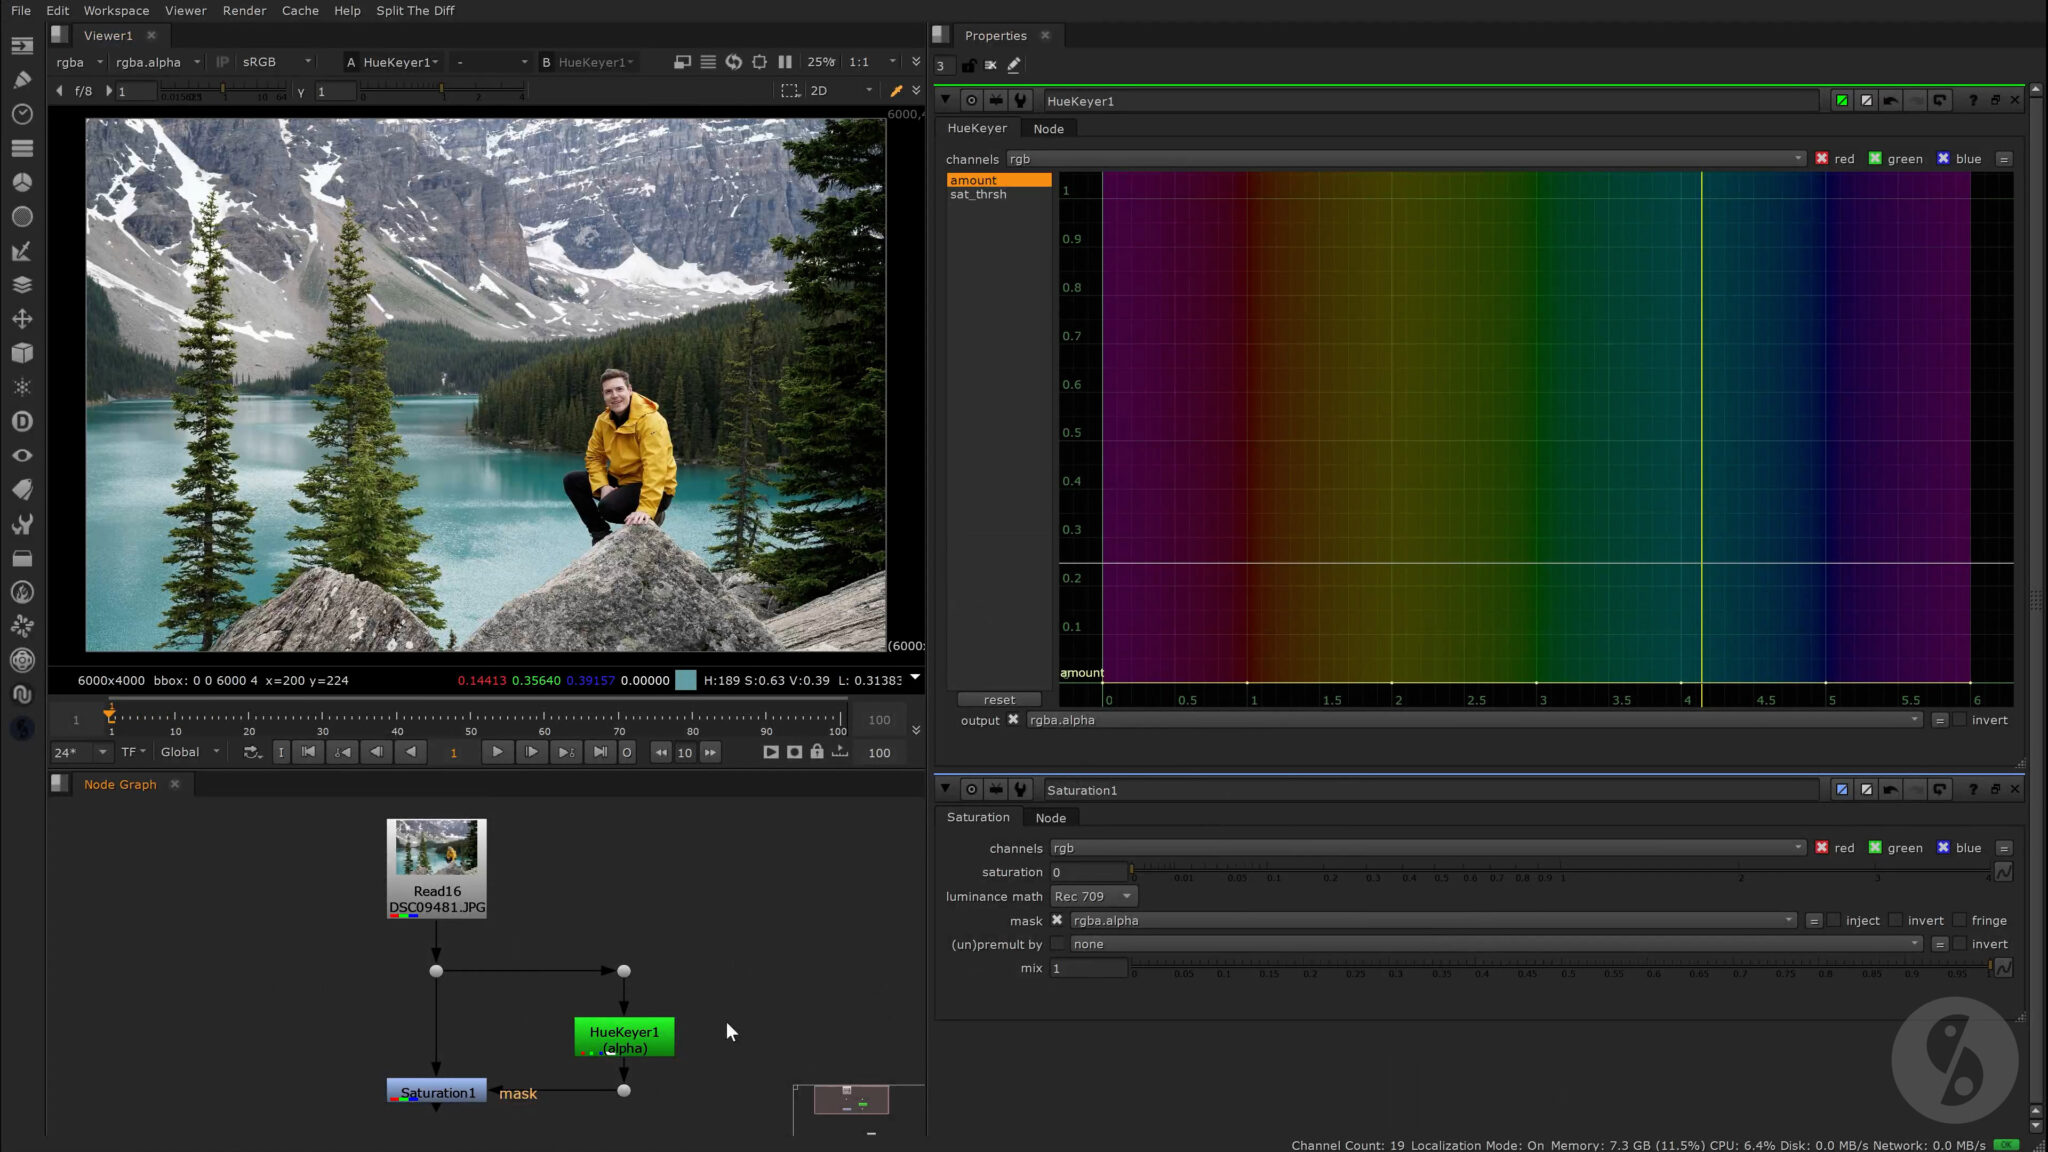Open the luminance math Rec 709 dropdown
Viewport: 2048px width, 1152px height.
pyautogui.click(x=1093, y=897)
